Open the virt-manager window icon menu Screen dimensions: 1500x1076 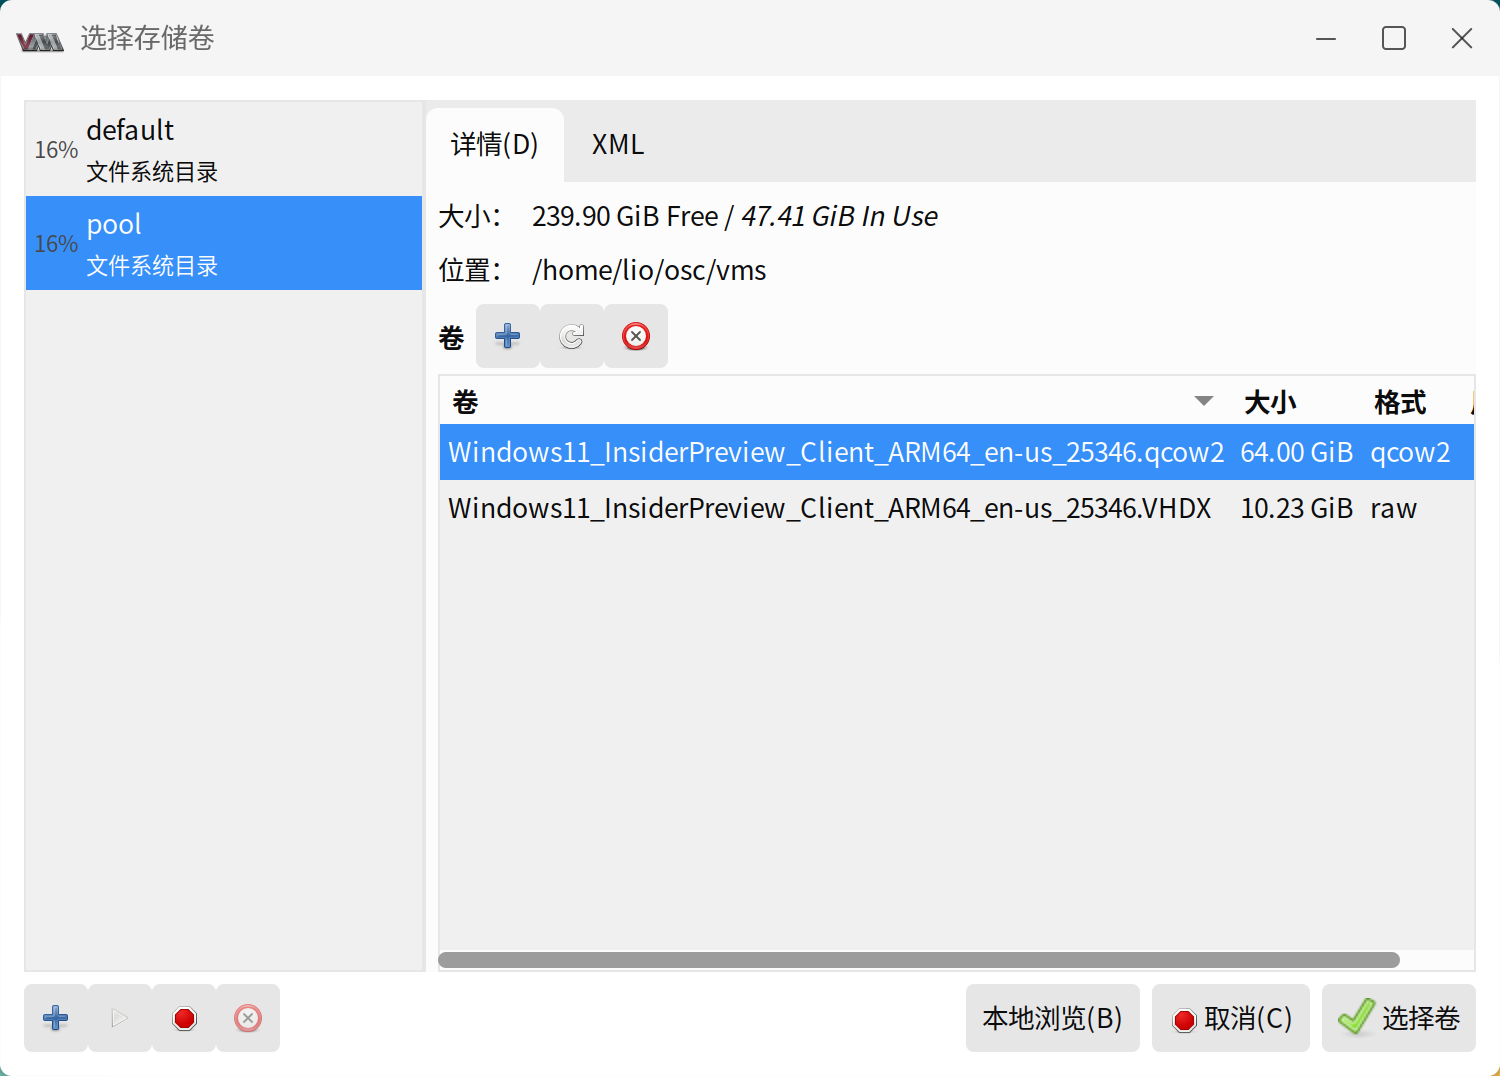tap(40, 40)
